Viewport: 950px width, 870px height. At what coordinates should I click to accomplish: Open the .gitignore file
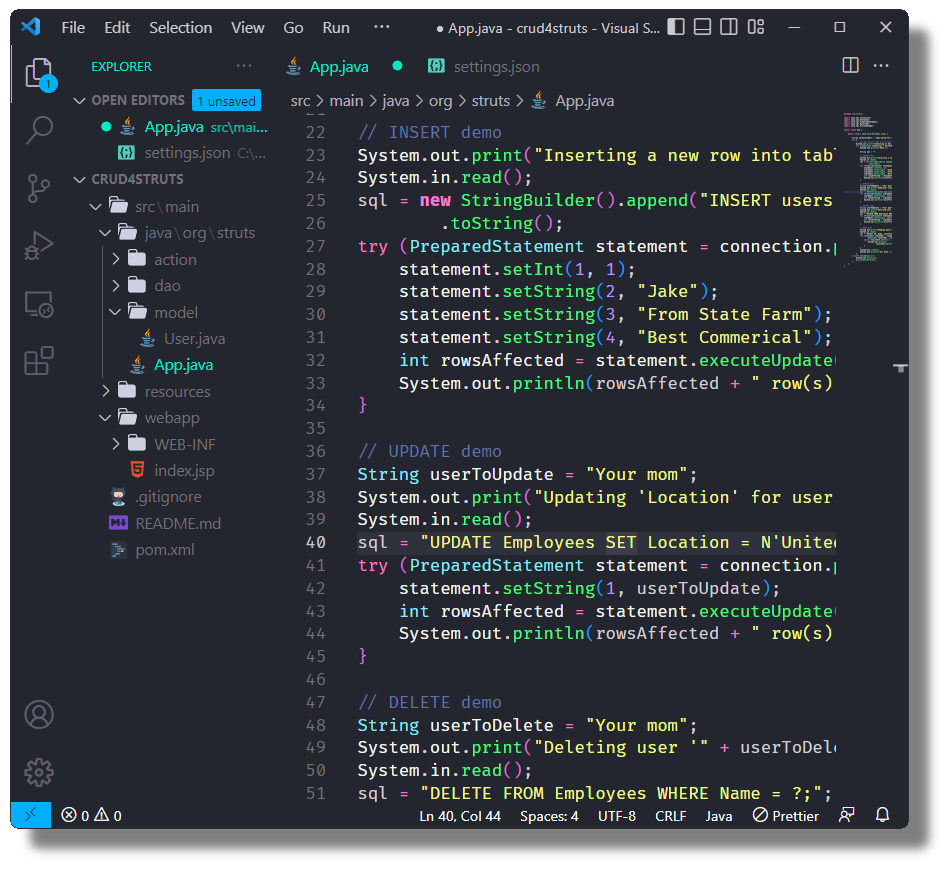168,497
